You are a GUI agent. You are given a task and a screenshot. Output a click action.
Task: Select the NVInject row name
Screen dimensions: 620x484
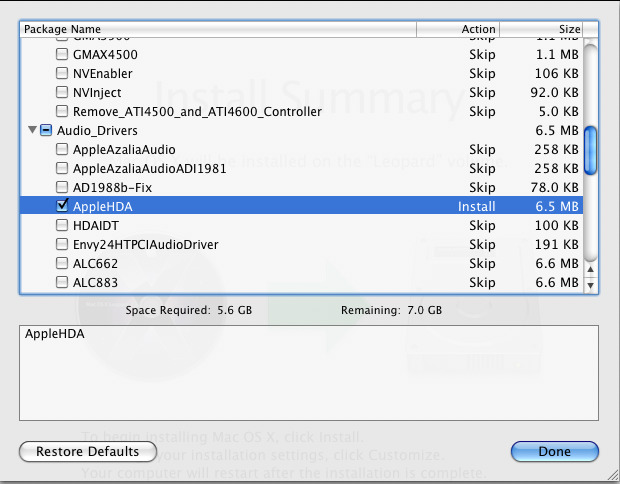pyautogui.click(x=97, y=93)
